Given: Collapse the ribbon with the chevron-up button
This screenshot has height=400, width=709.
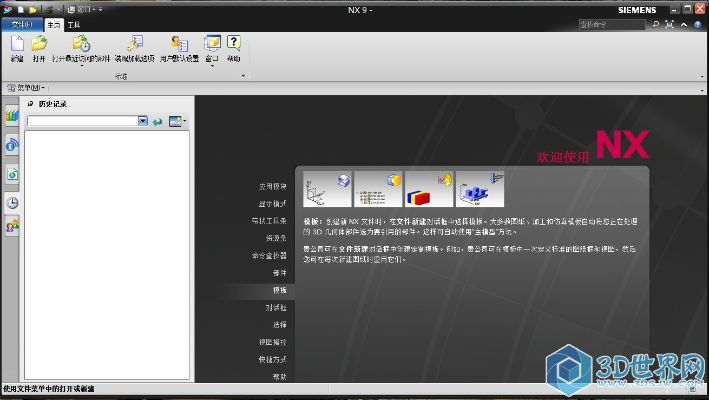Looking at the screenshot, I should point(684,24).
